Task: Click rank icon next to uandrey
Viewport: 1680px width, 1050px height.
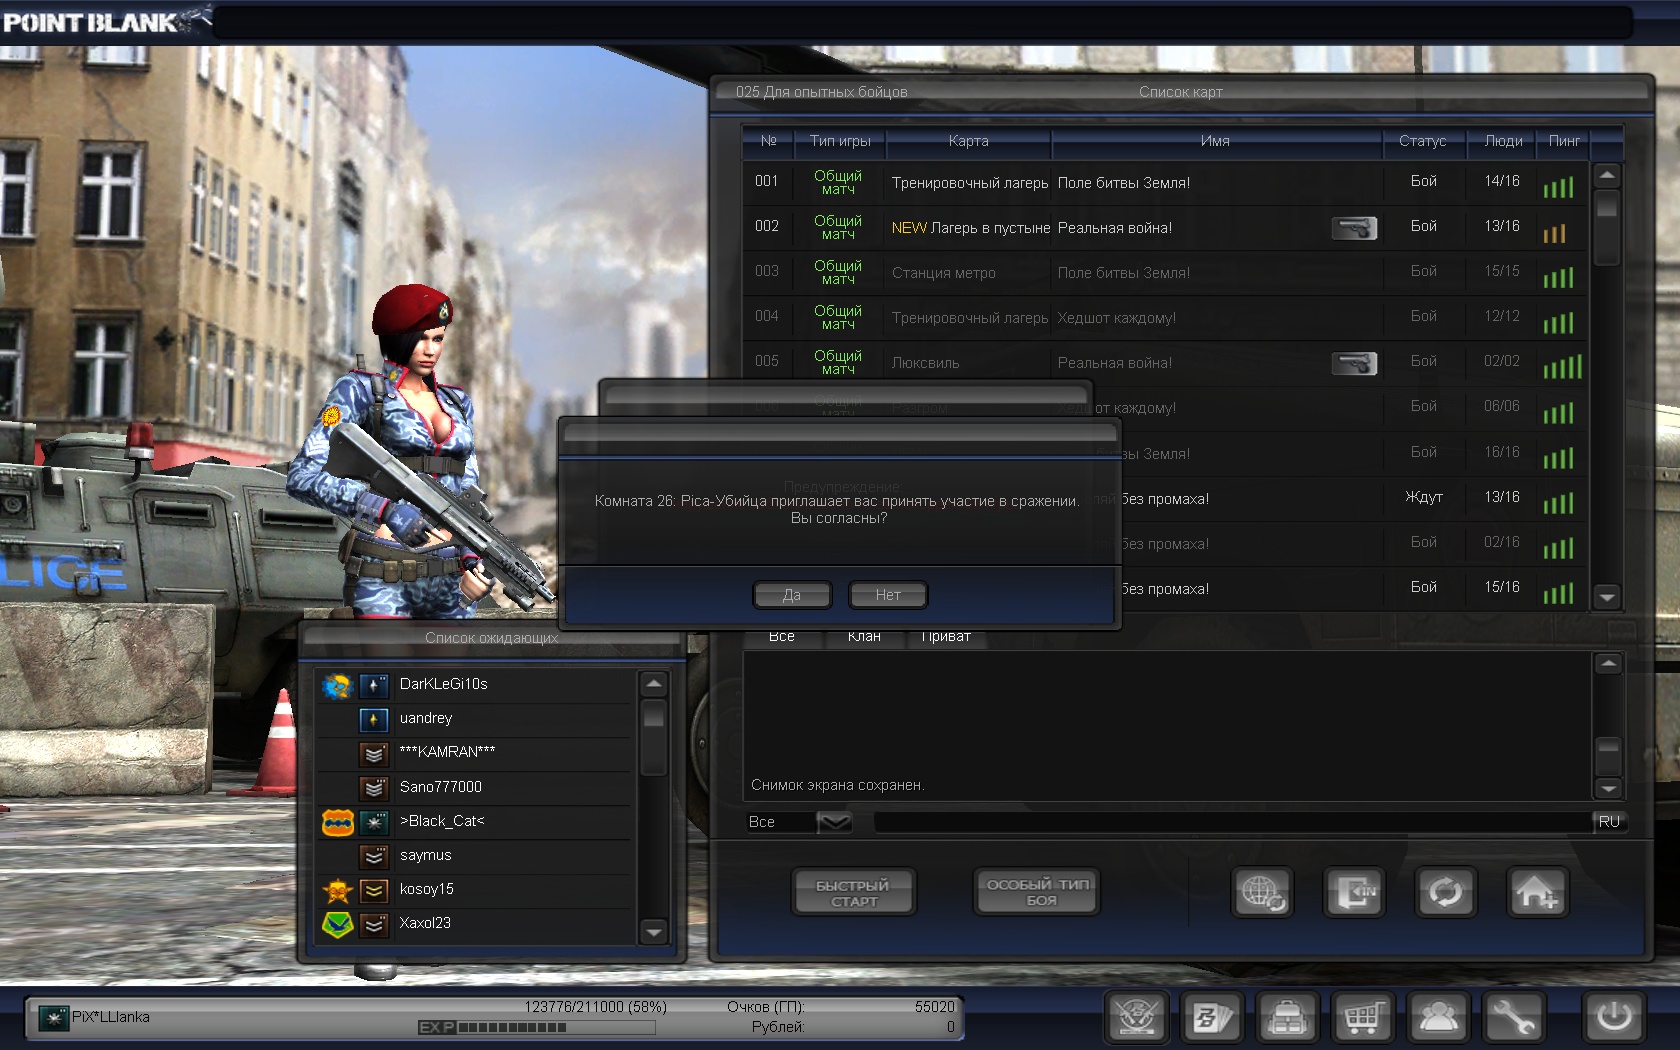Action: point(374,719)
